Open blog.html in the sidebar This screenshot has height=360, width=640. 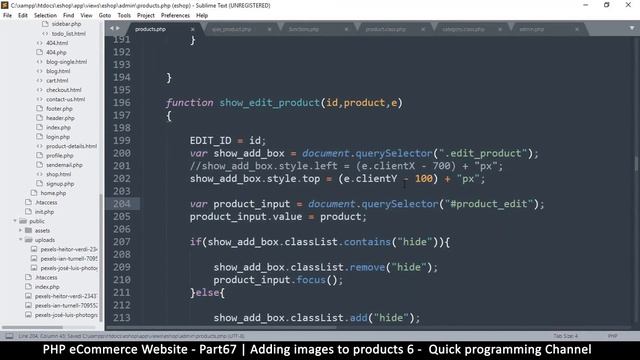58,71
